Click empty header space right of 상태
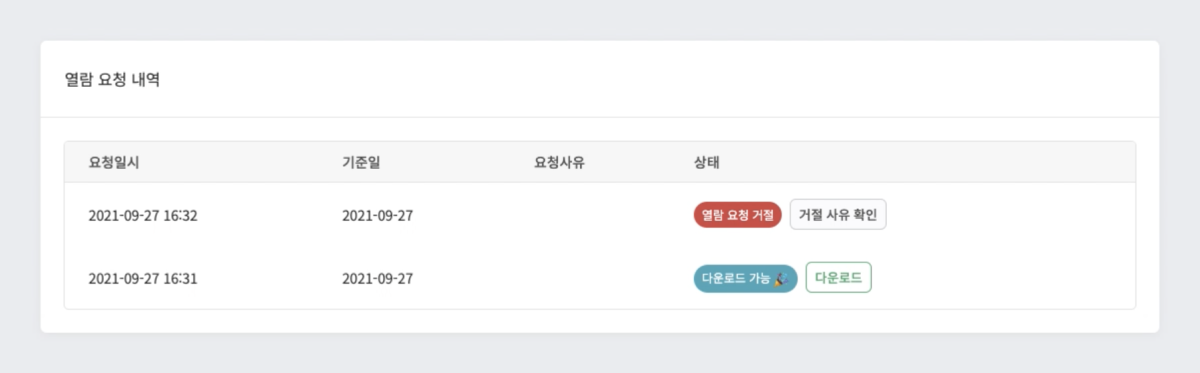Screen dimensions: 1200x373 click(x=930, y=162)
